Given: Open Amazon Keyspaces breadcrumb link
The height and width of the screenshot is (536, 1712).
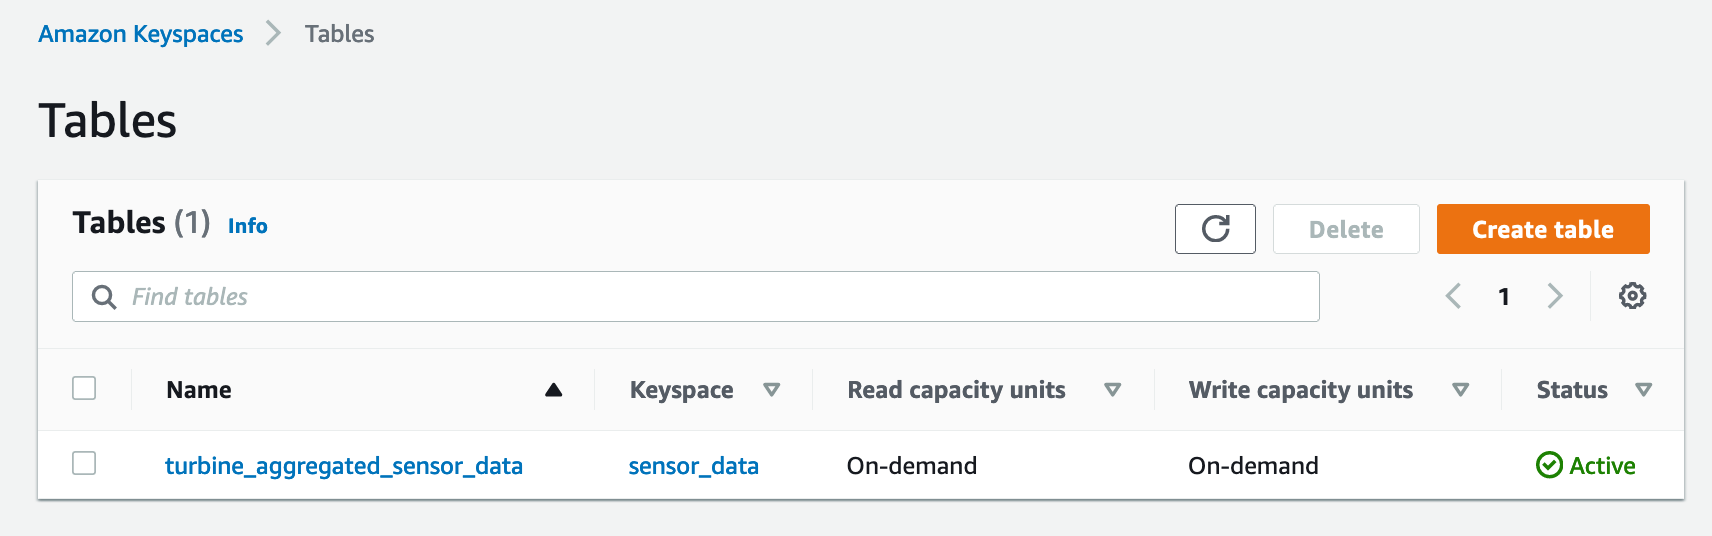Looking at the screenshot, I should coord(141,34).
